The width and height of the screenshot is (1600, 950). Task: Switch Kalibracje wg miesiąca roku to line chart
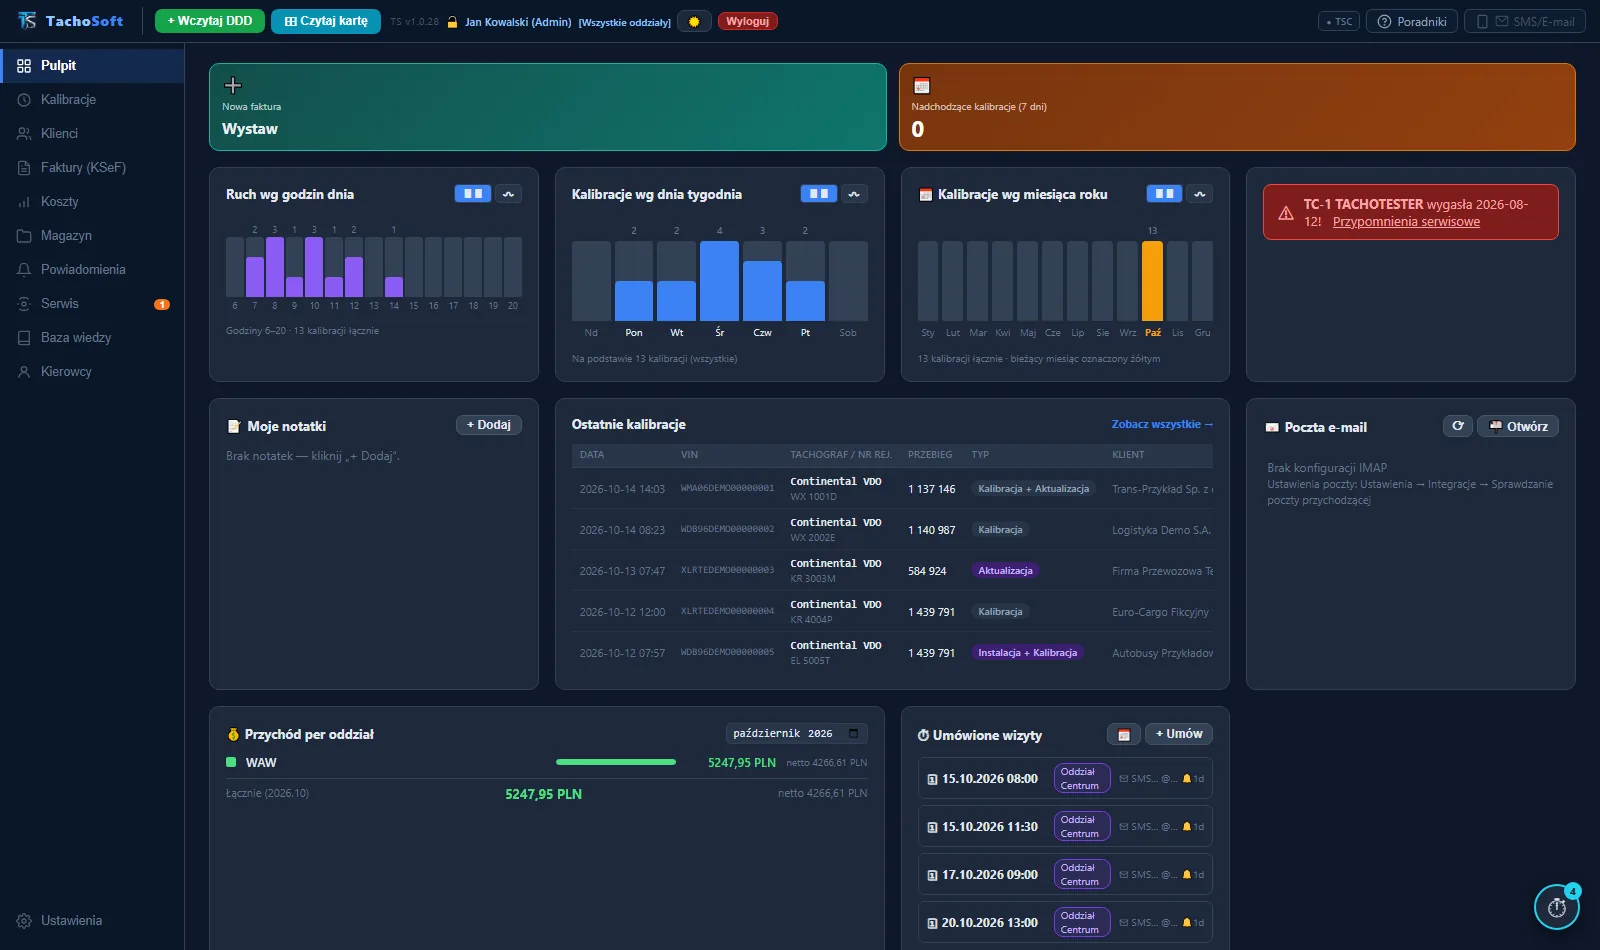click(1200, 194)
